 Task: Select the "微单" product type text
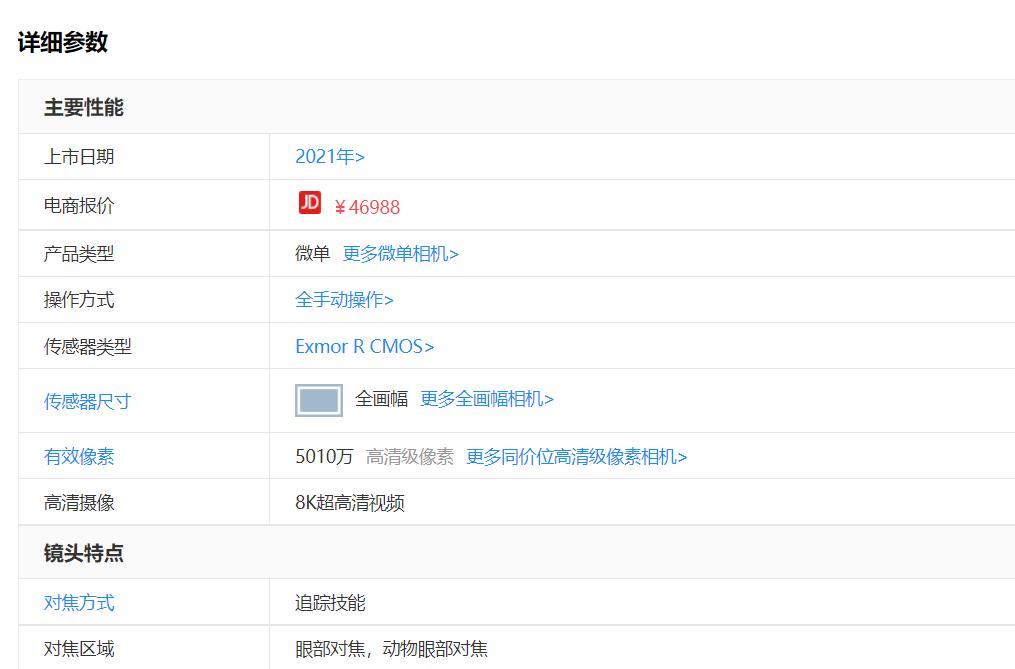(x=309, y=254)
